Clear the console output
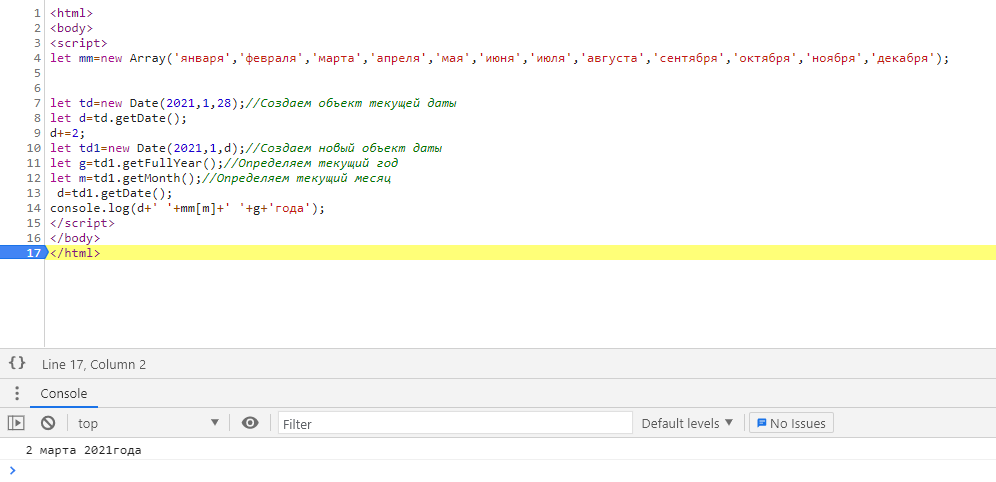This screenshot has width=996, height=482. coord(47,423)
